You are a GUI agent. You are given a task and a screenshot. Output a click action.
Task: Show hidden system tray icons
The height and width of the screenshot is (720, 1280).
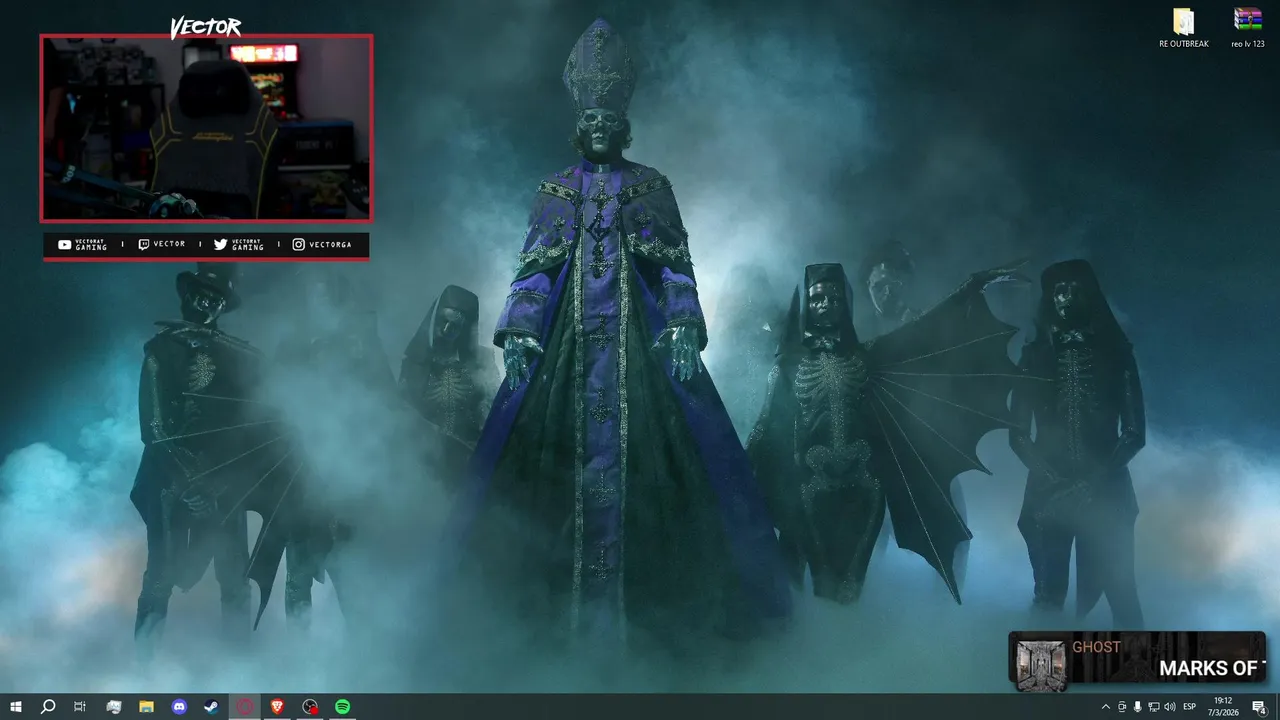[x=1105, y=707]
